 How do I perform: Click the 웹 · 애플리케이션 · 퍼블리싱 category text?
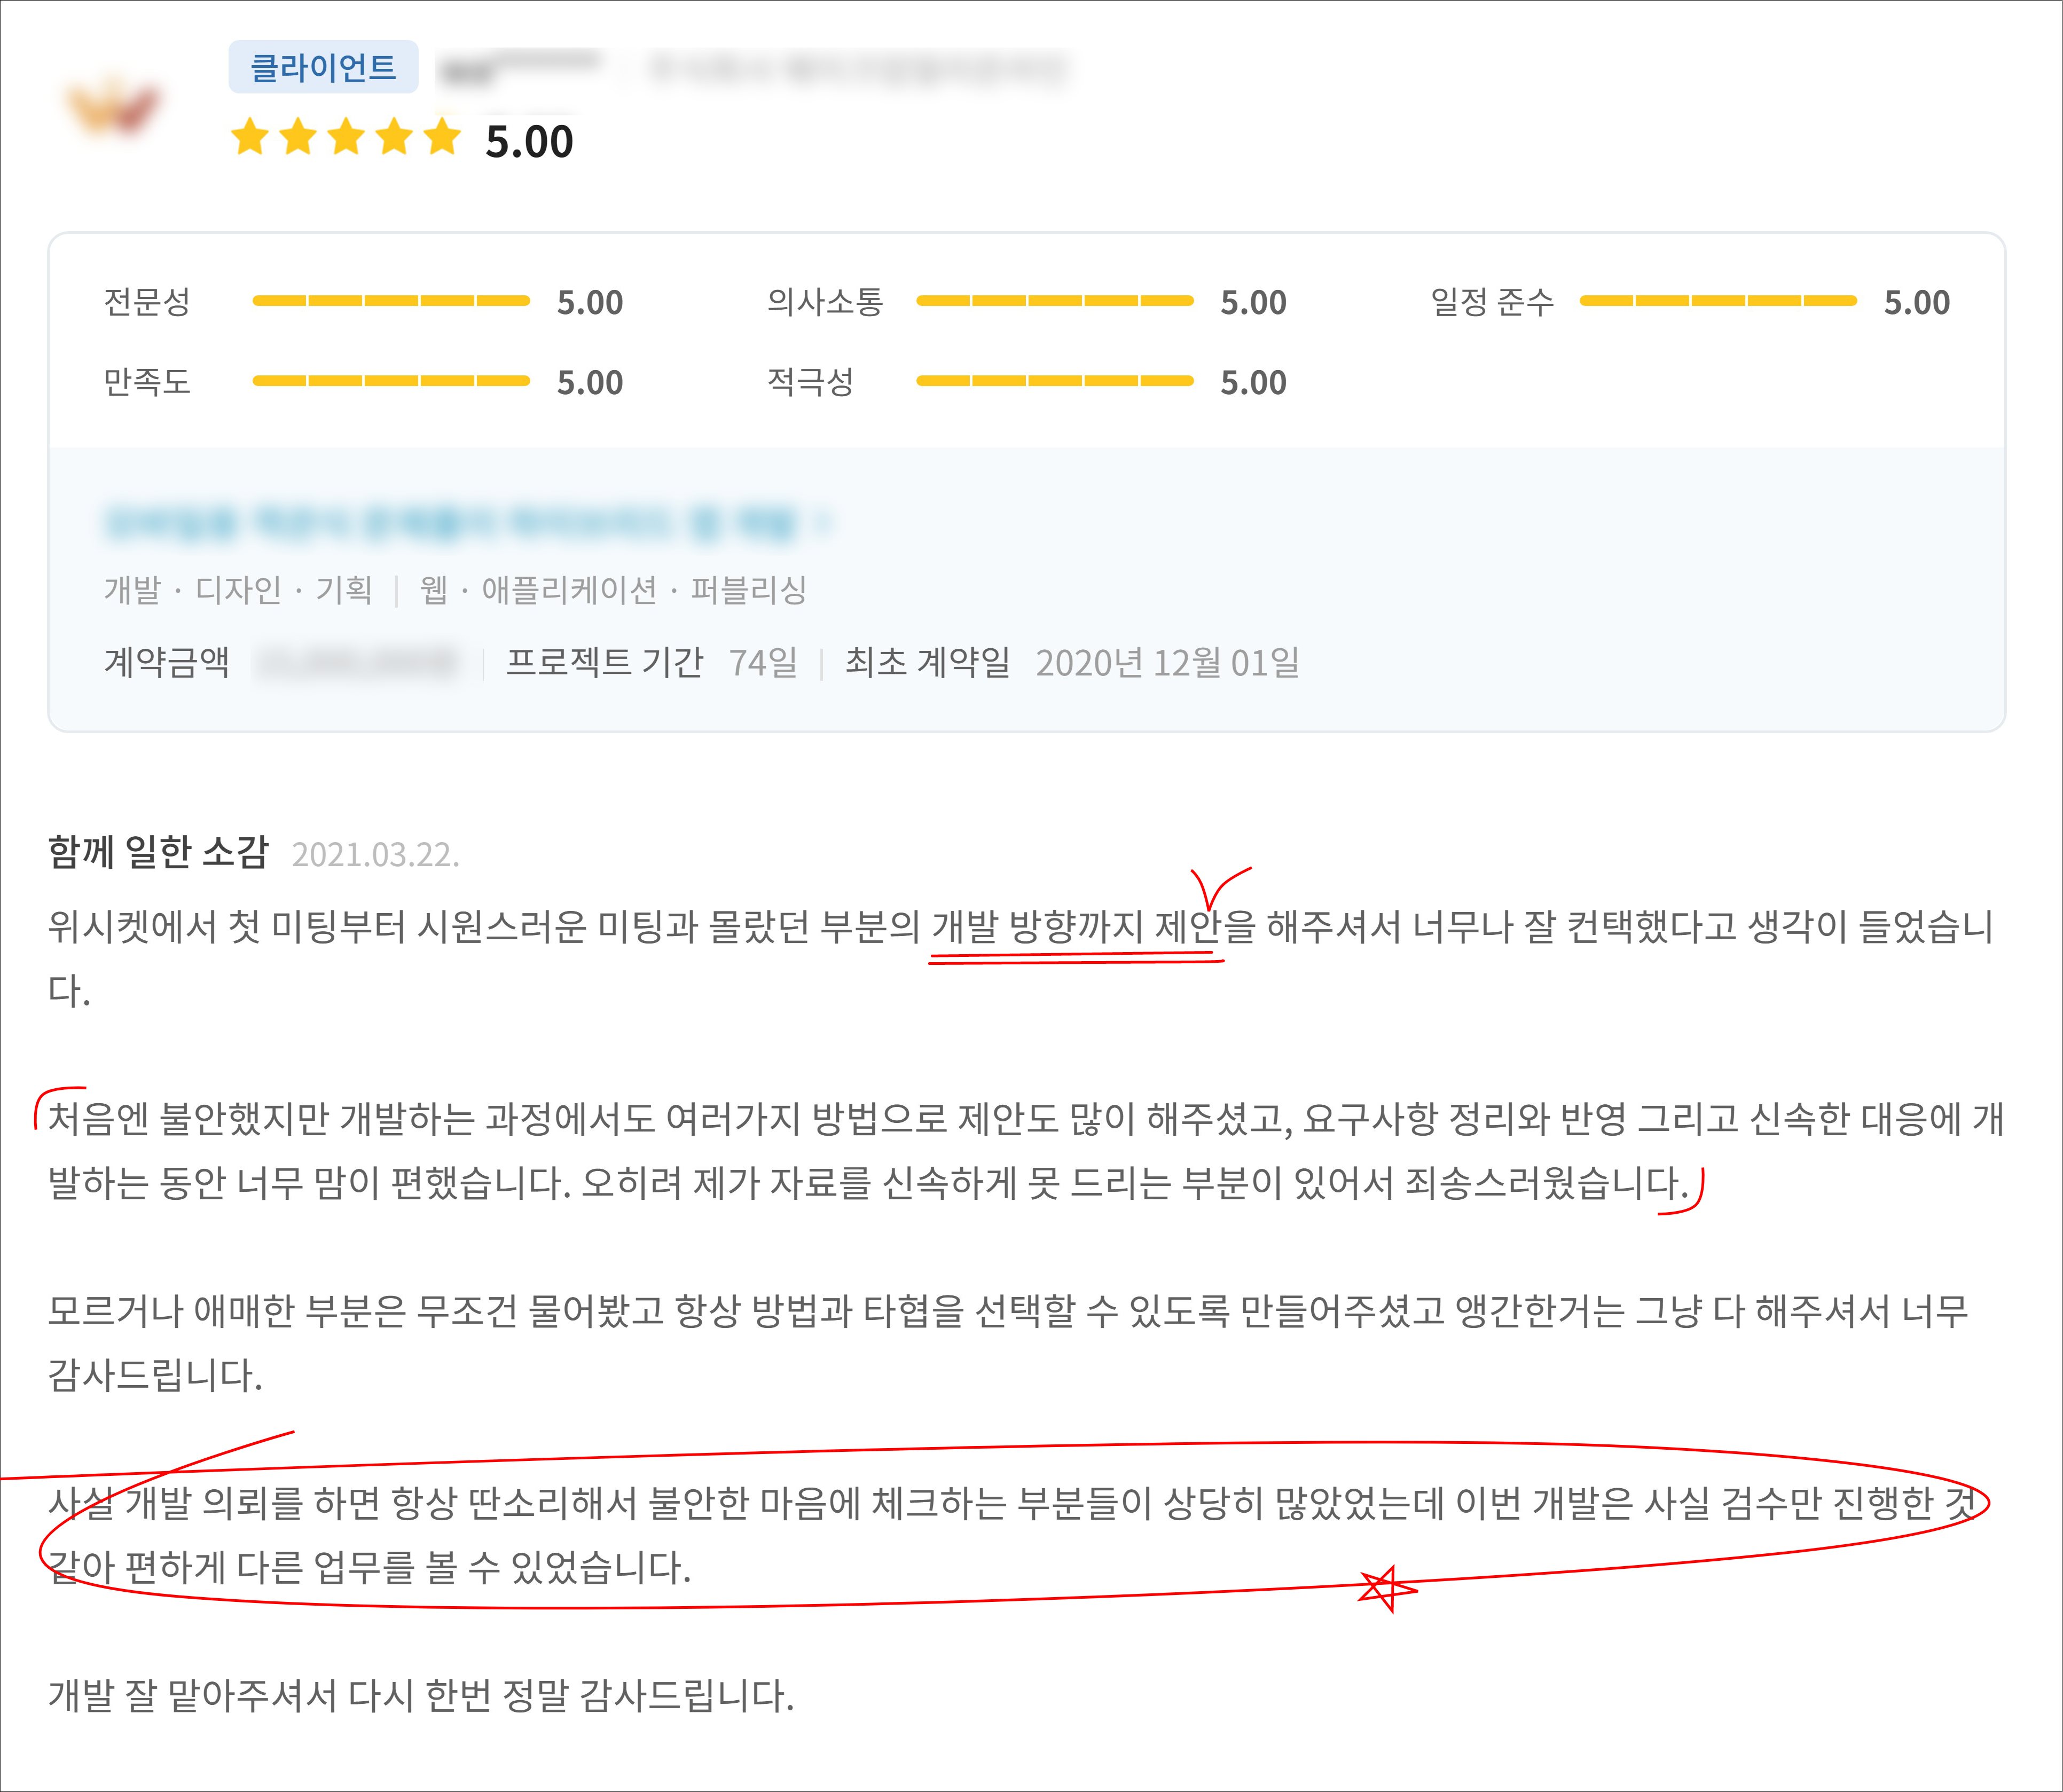613,590
